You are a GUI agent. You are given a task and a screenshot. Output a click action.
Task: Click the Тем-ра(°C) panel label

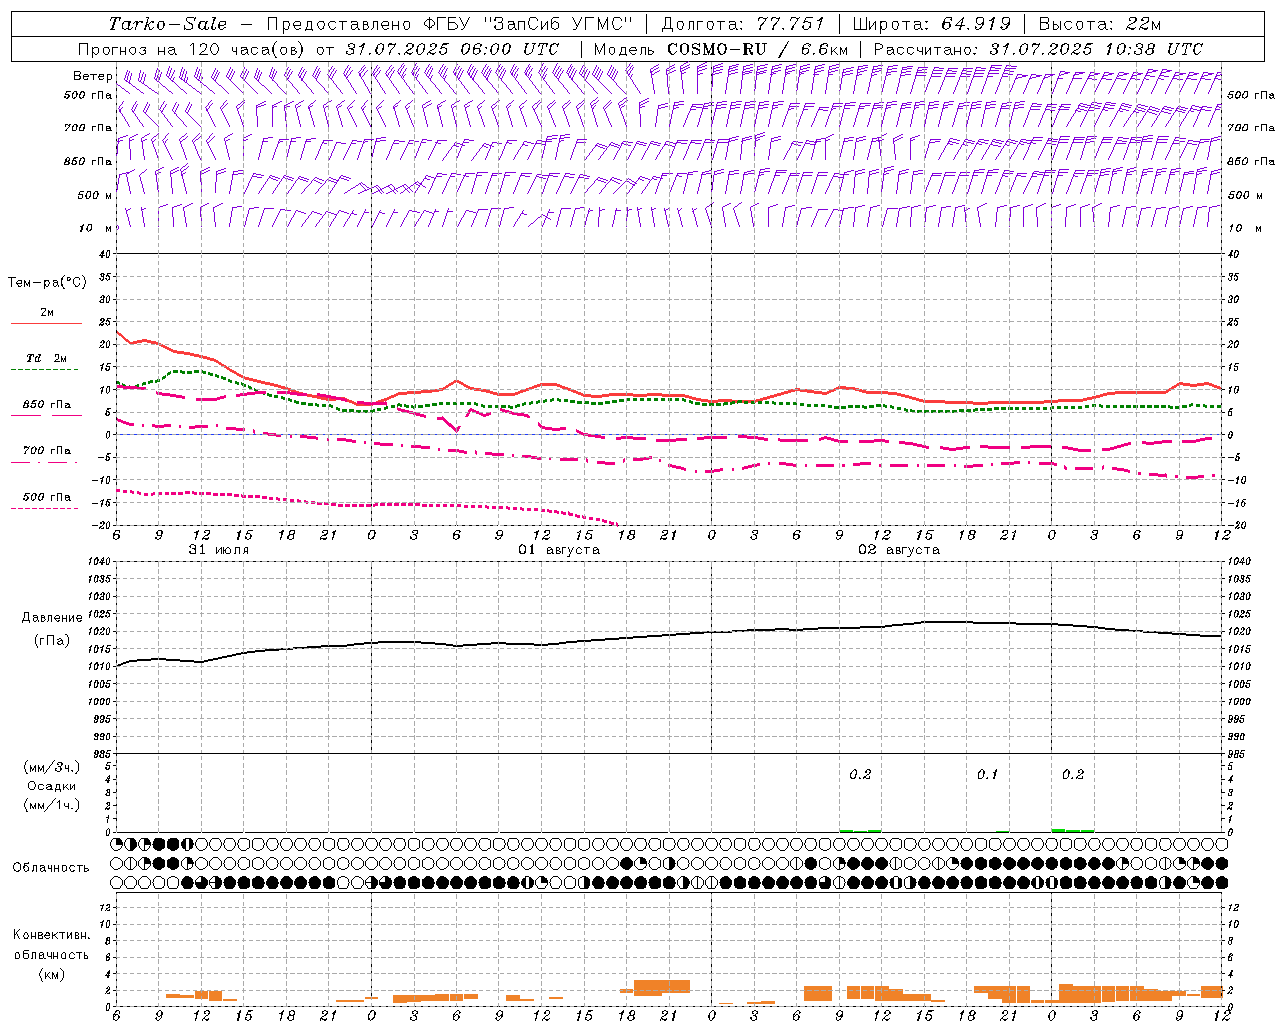(x=47, y=283)
